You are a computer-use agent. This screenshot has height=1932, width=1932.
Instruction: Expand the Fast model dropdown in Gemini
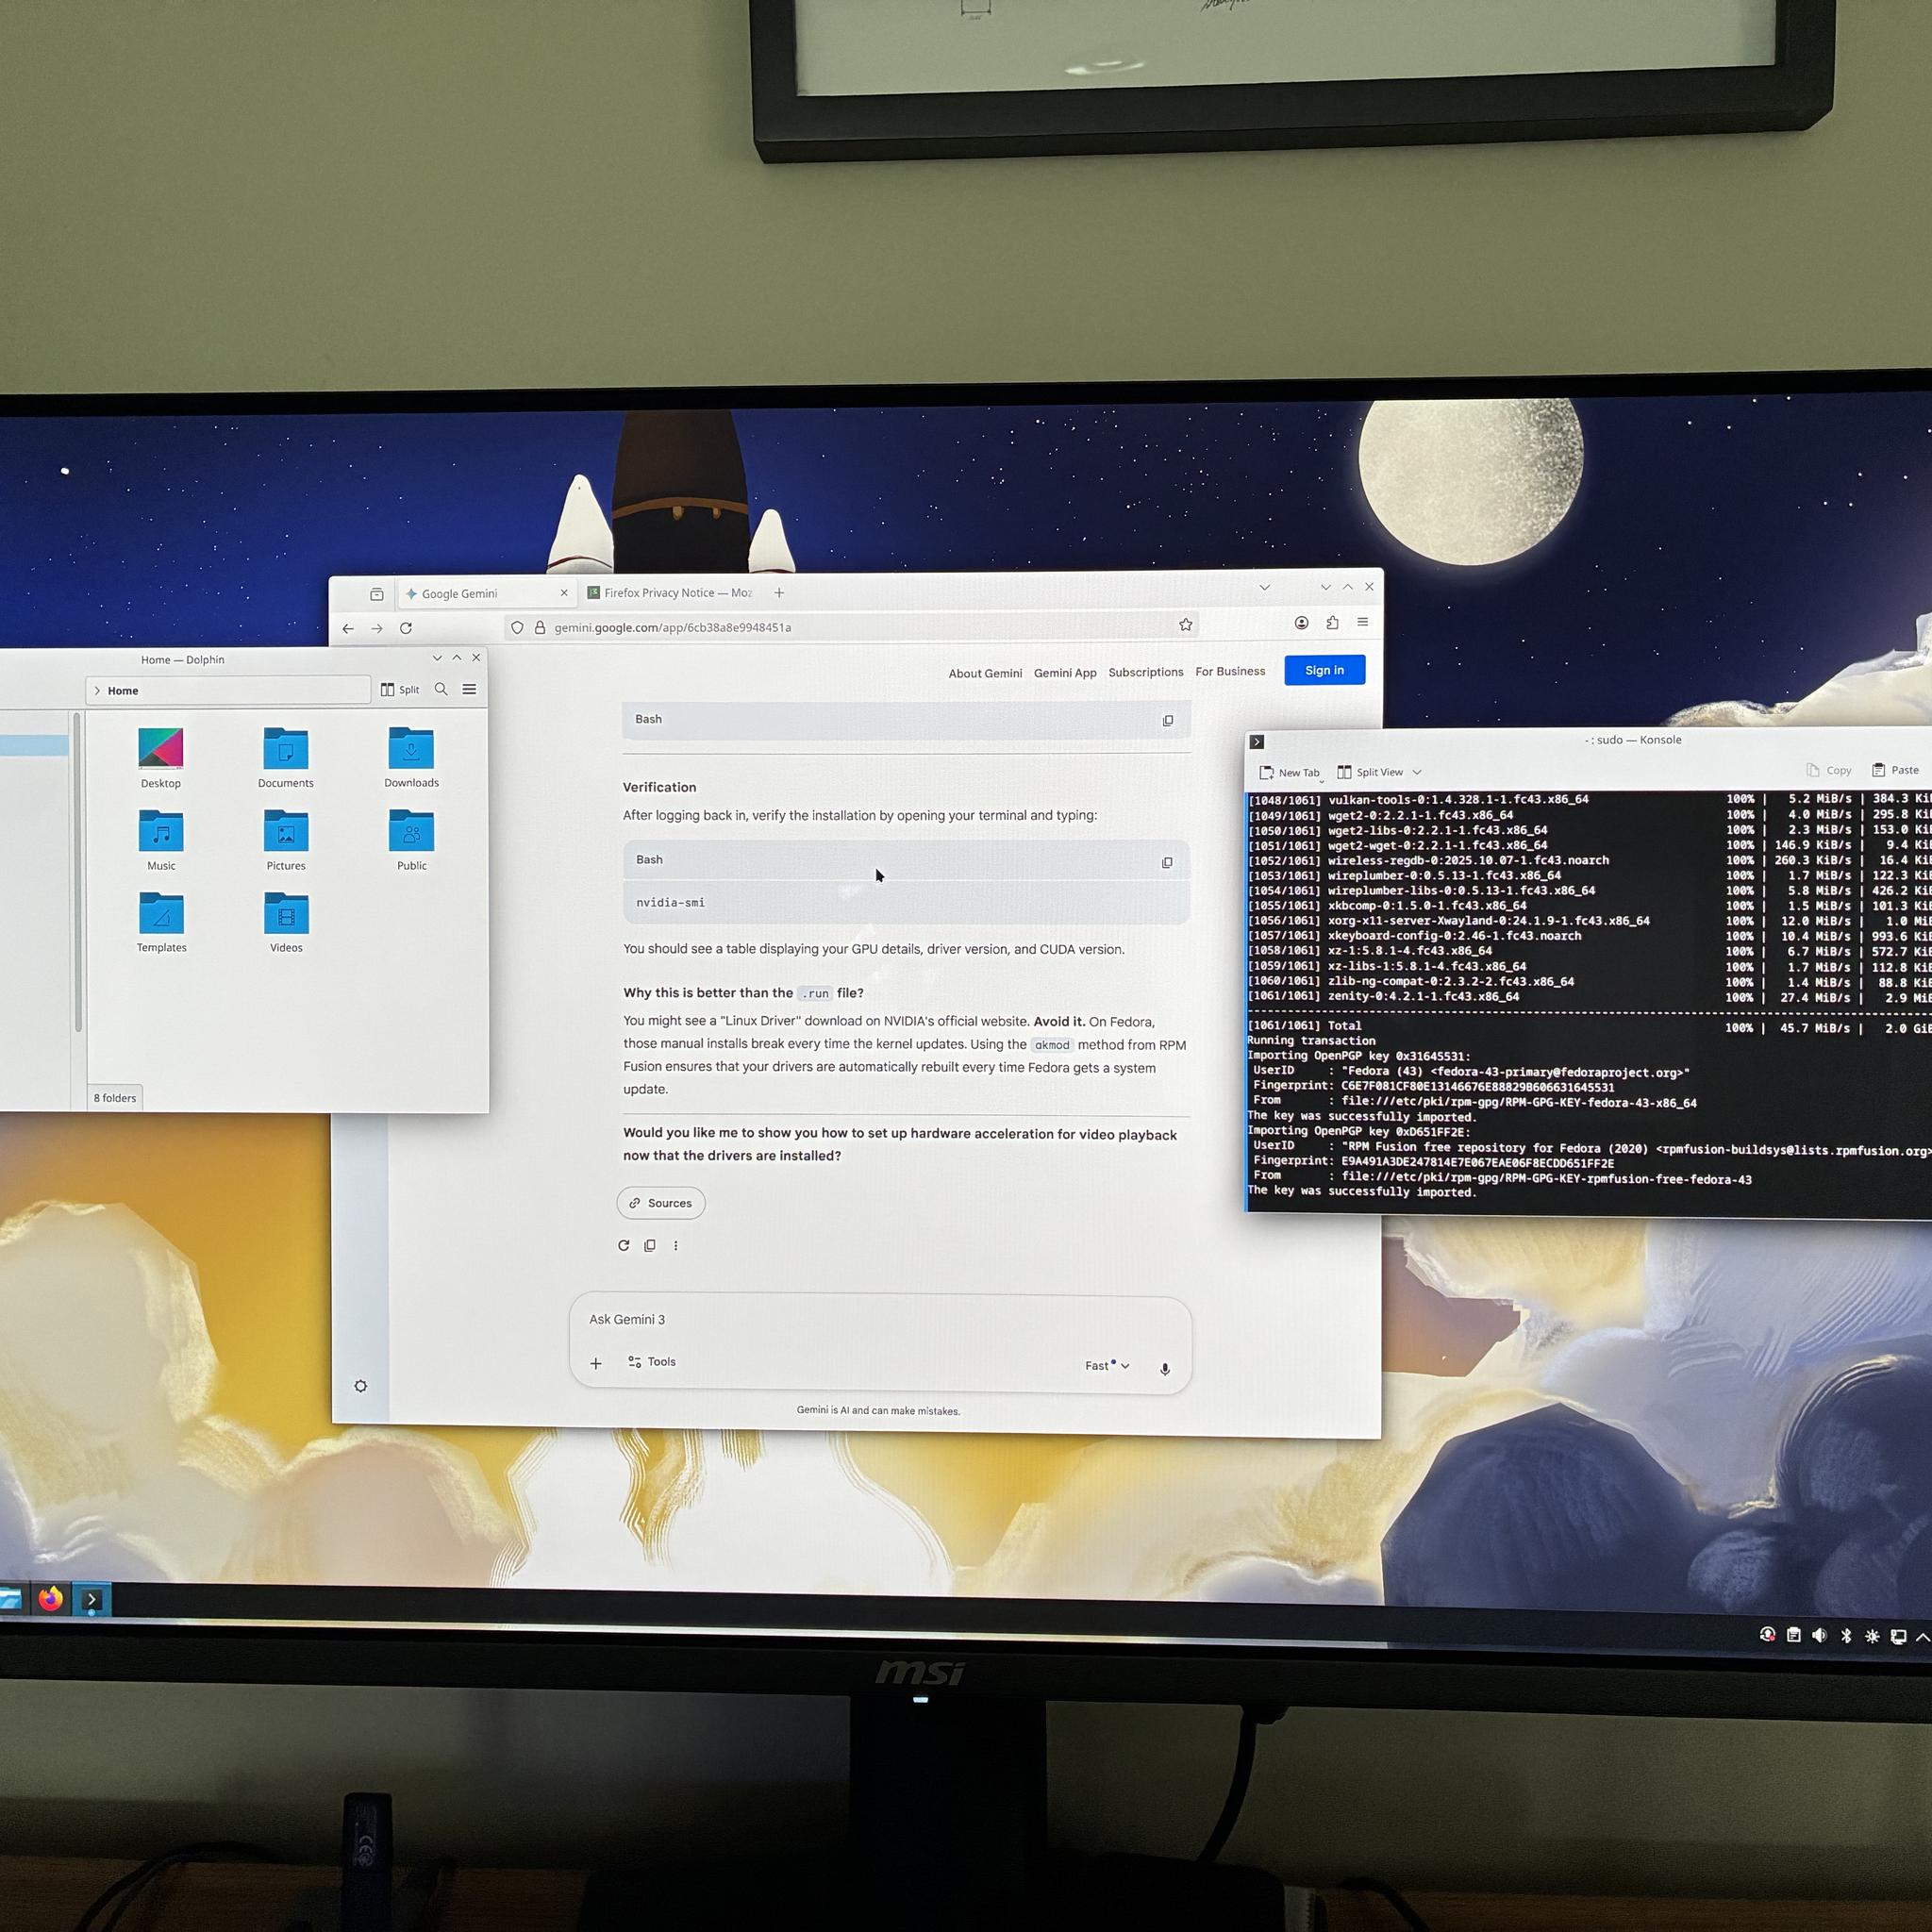1107,1366
